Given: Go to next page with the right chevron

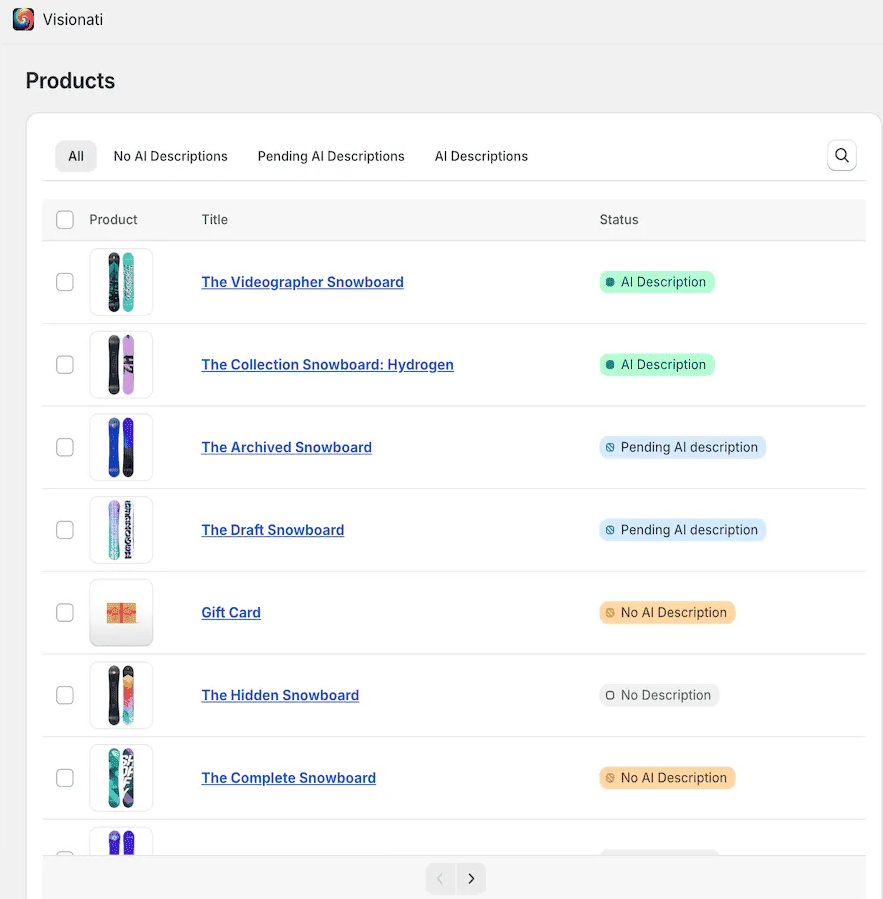Looking at the screenshot, I should (471, 878).
